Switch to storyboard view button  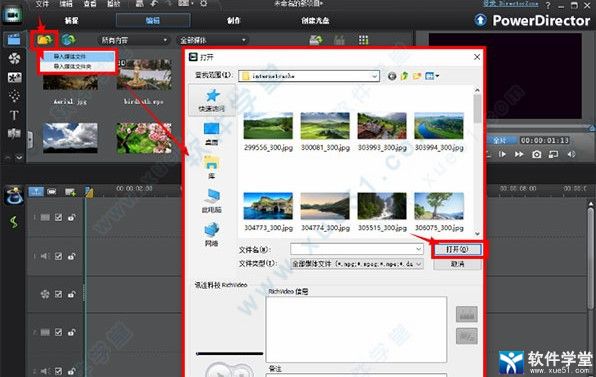(x=52, y=192)
